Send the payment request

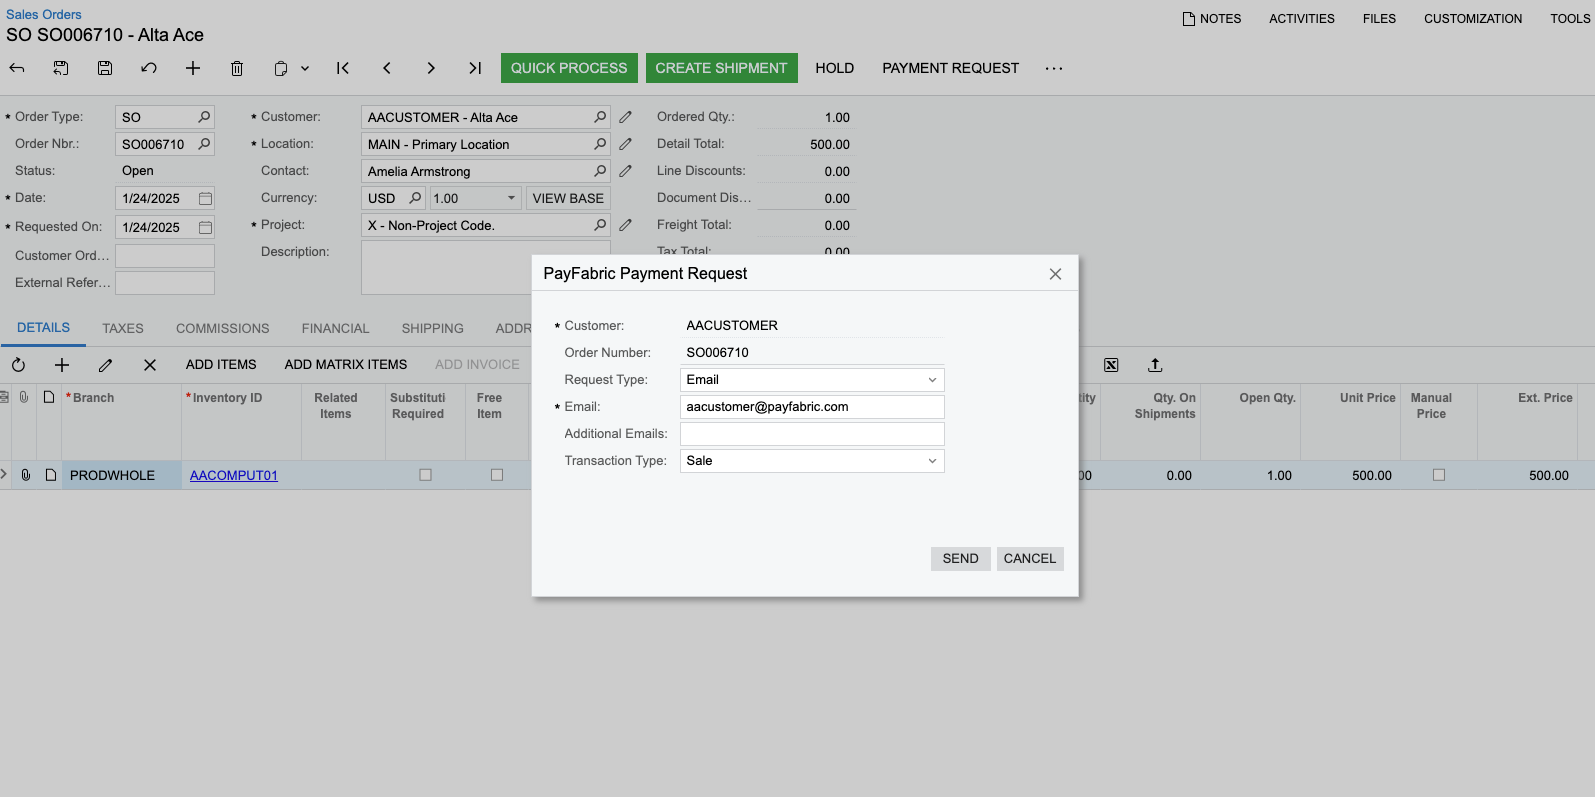tap(960, 559)
